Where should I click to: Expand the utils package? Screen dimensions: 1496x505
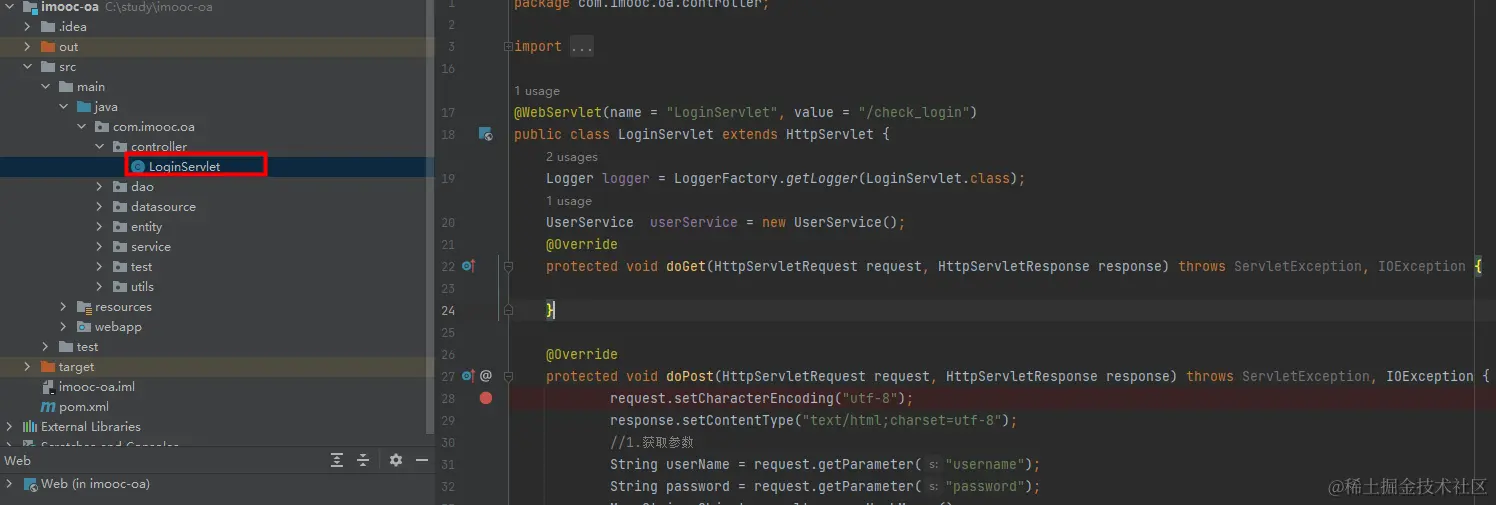coord(100,287)
